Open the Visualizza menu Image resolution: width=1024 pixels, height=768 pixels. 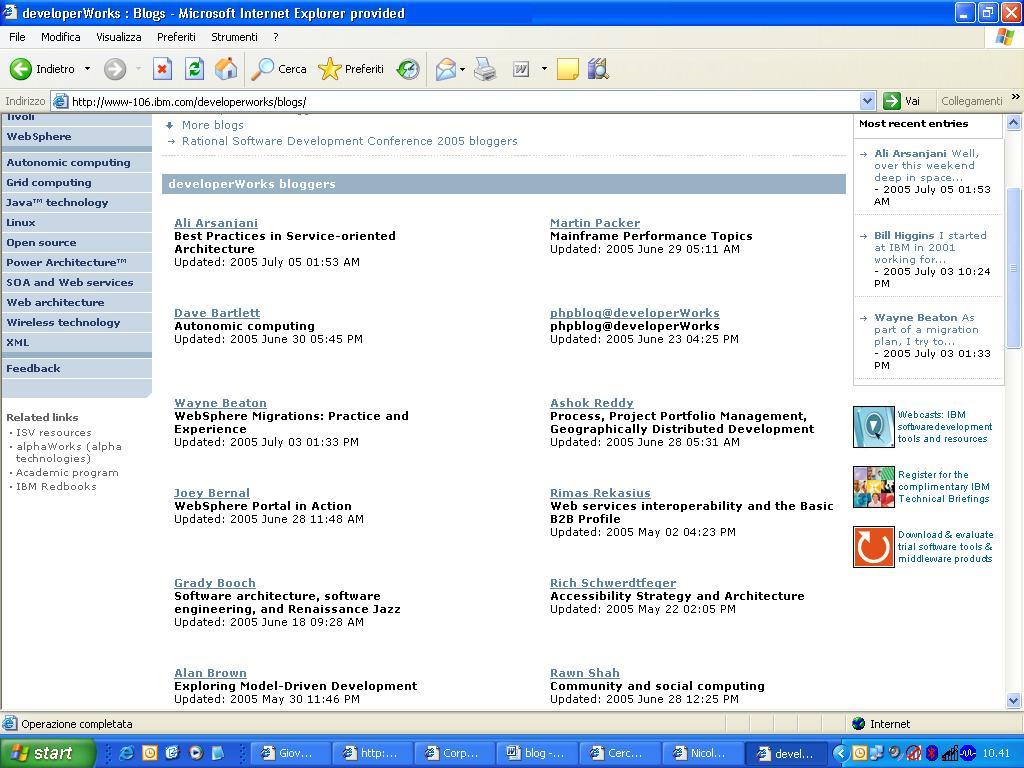[x=119, y=37]
